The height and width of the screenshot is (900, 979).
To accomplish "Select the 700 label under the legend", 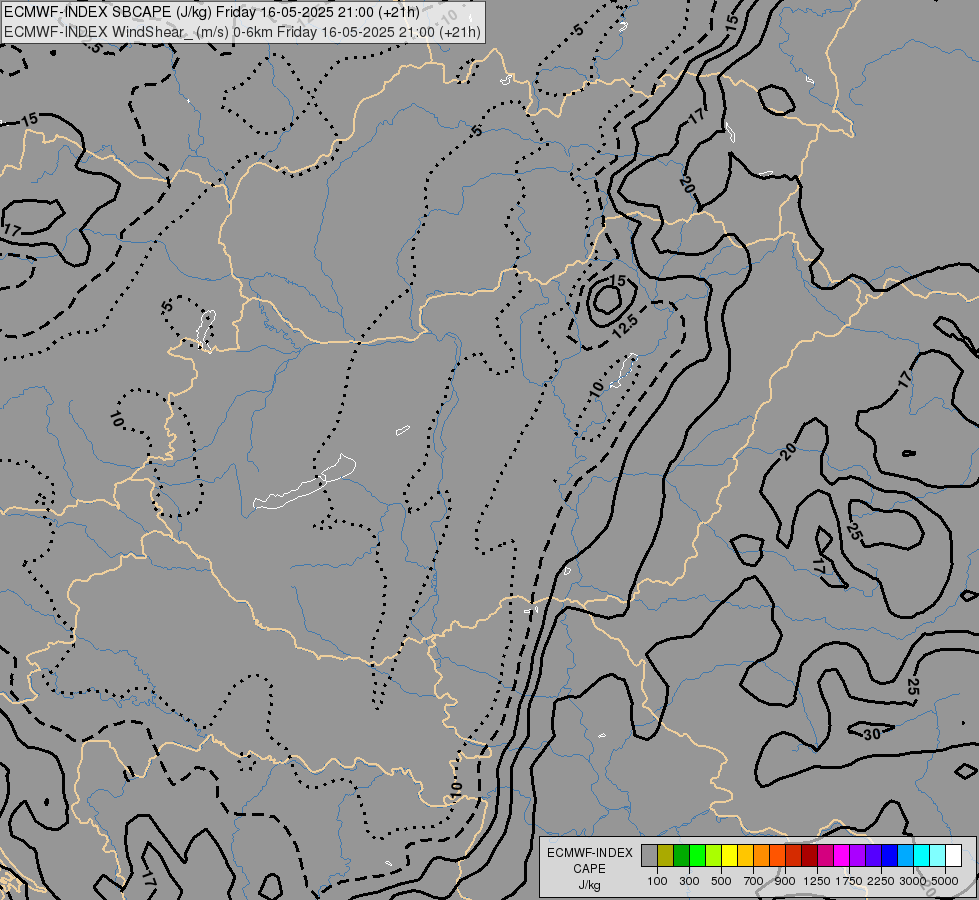I will [x=754, y=881].
